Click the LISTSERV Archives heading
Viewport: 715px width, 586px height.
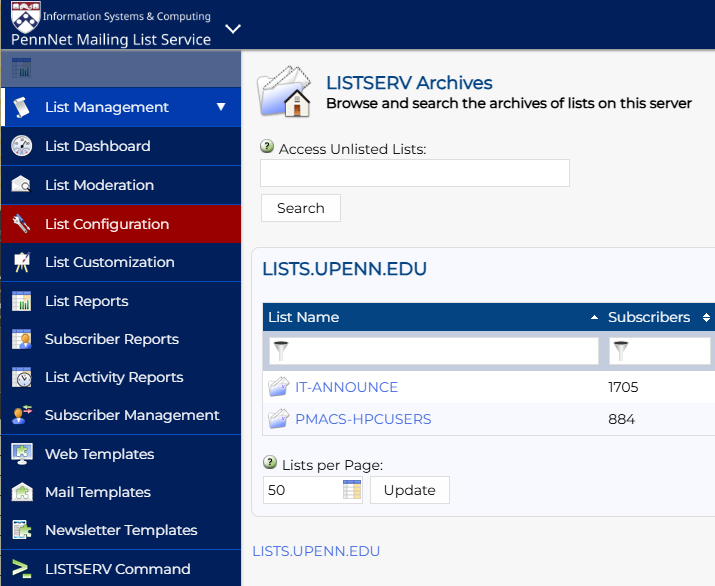409,83
